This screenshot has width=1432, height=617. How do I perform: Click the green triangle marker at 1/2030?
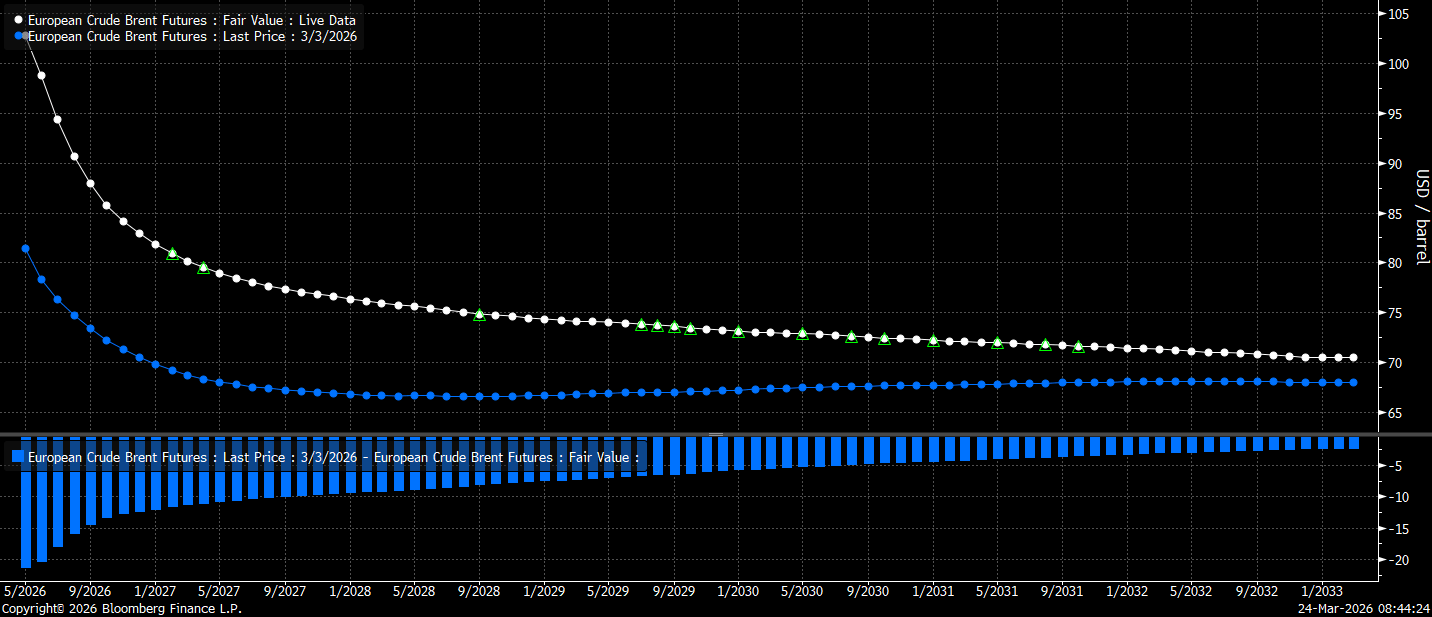pyautogui.click(x=738, y=331)
